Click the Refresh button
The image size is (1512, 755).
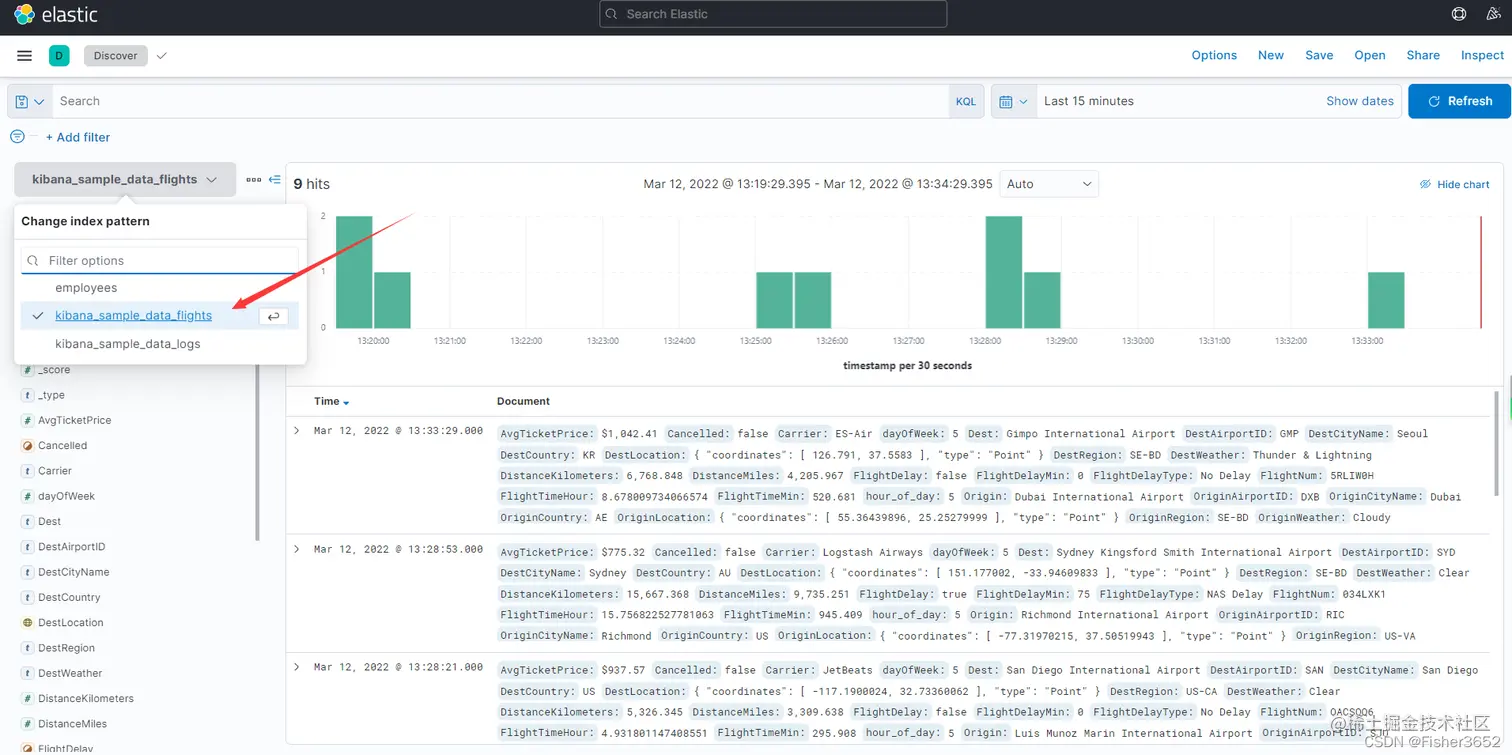[x=1459, y=101]
